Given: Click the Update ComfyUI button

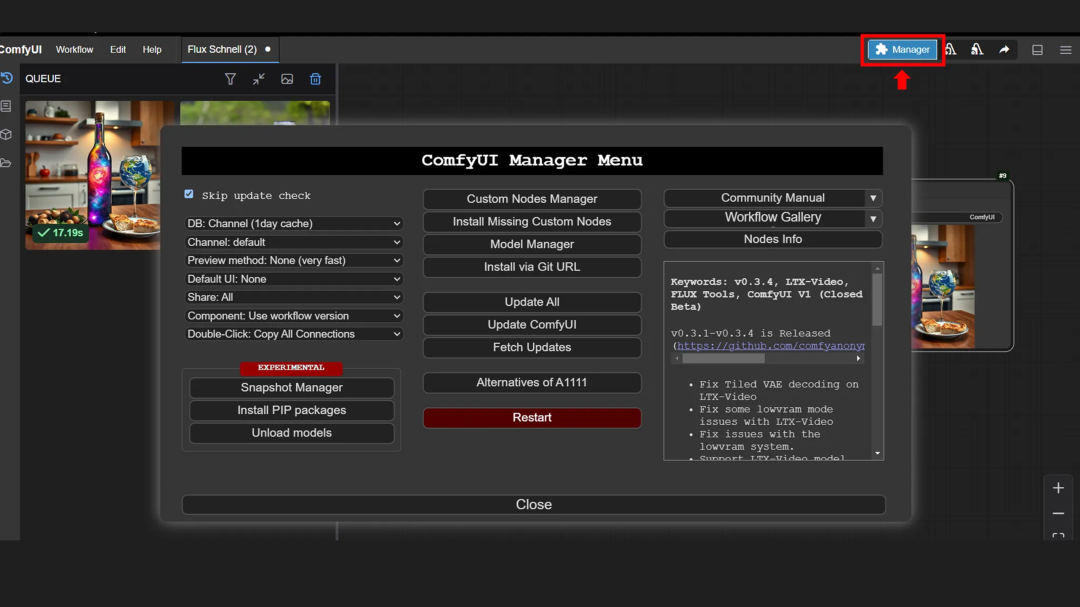Looking at the screenshot, I should tap(532, 325).
